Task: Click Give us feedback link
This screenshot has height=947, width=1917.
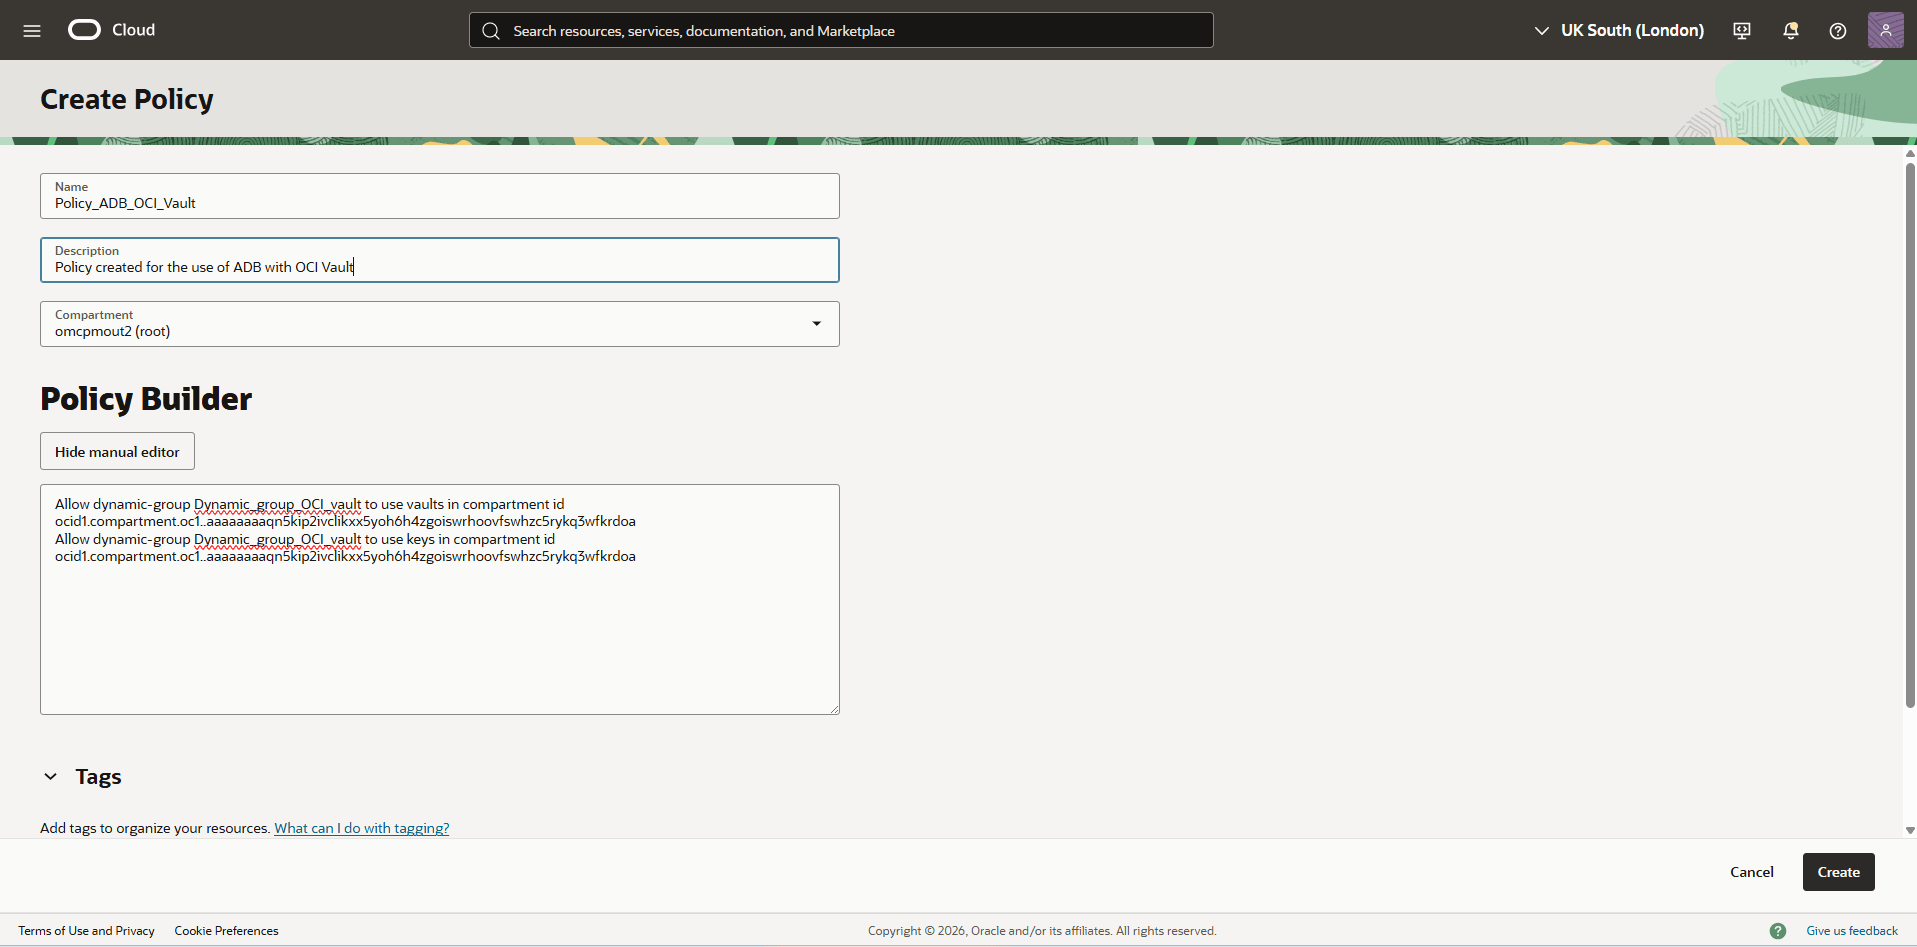Action: pyautogui.click(x=1852, y=931)
